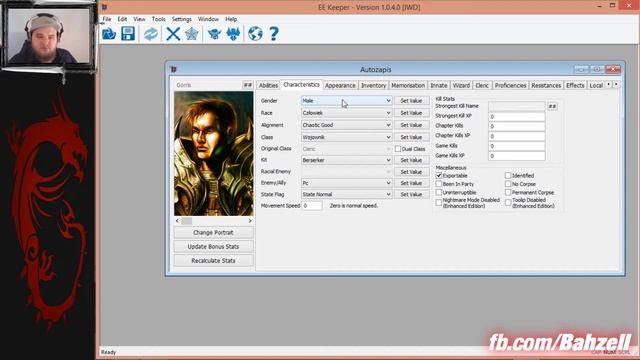Switch to the Innate tab

point(439,85)
